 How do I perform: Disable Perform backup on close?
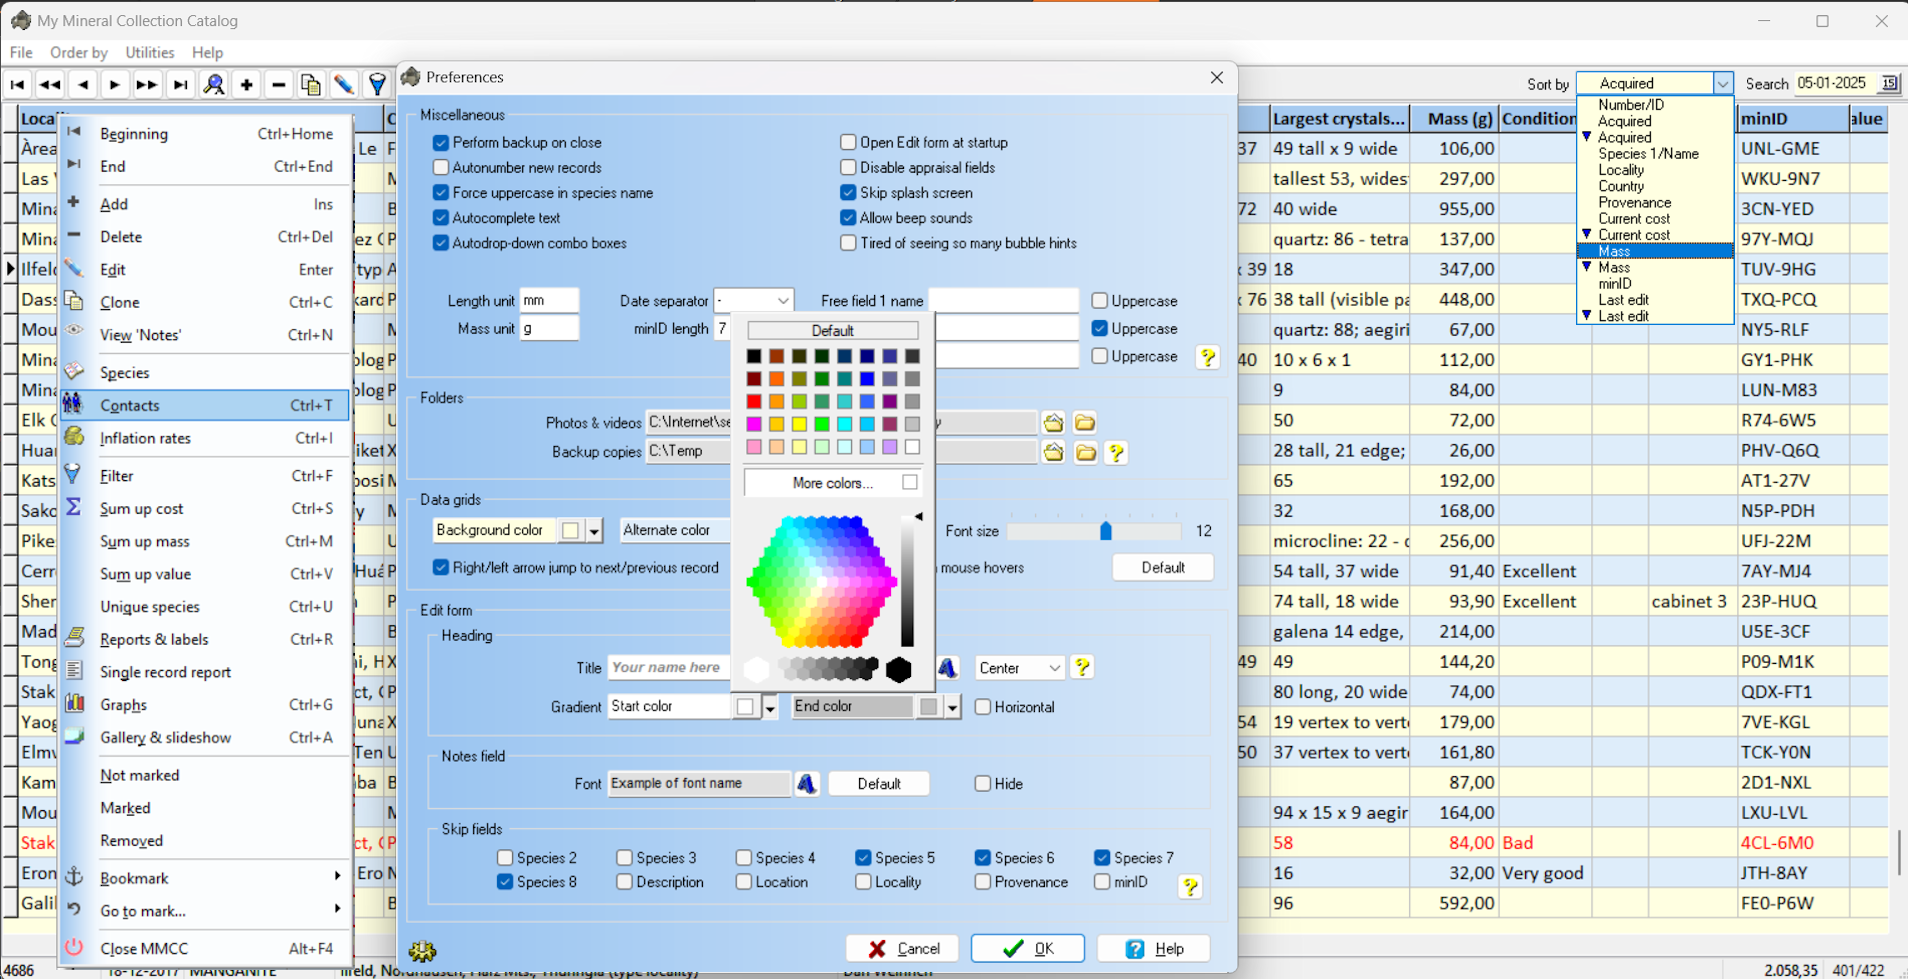(x=441, y=143)
